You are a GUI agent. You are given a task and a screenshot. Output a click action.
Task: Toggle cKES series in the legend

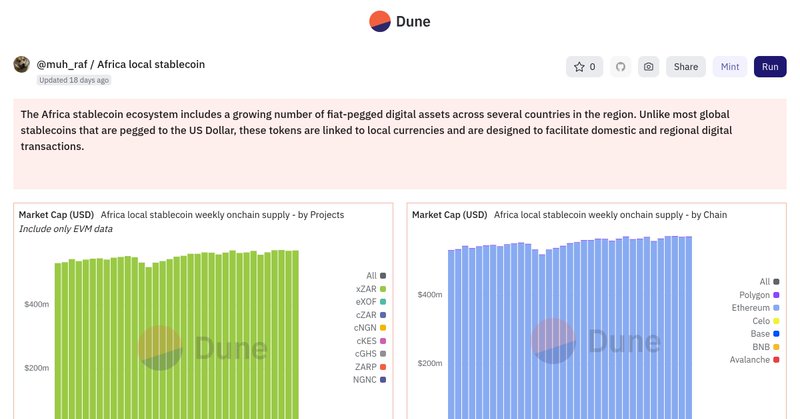(x=371, y=341)
